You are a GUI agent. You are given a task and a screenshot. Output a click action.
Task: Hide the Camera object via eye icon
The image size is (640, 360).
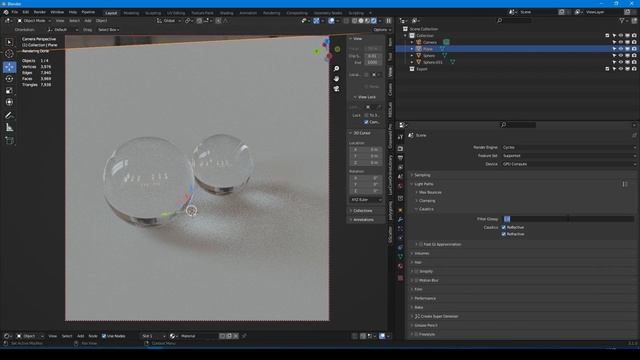coord(621,42)
